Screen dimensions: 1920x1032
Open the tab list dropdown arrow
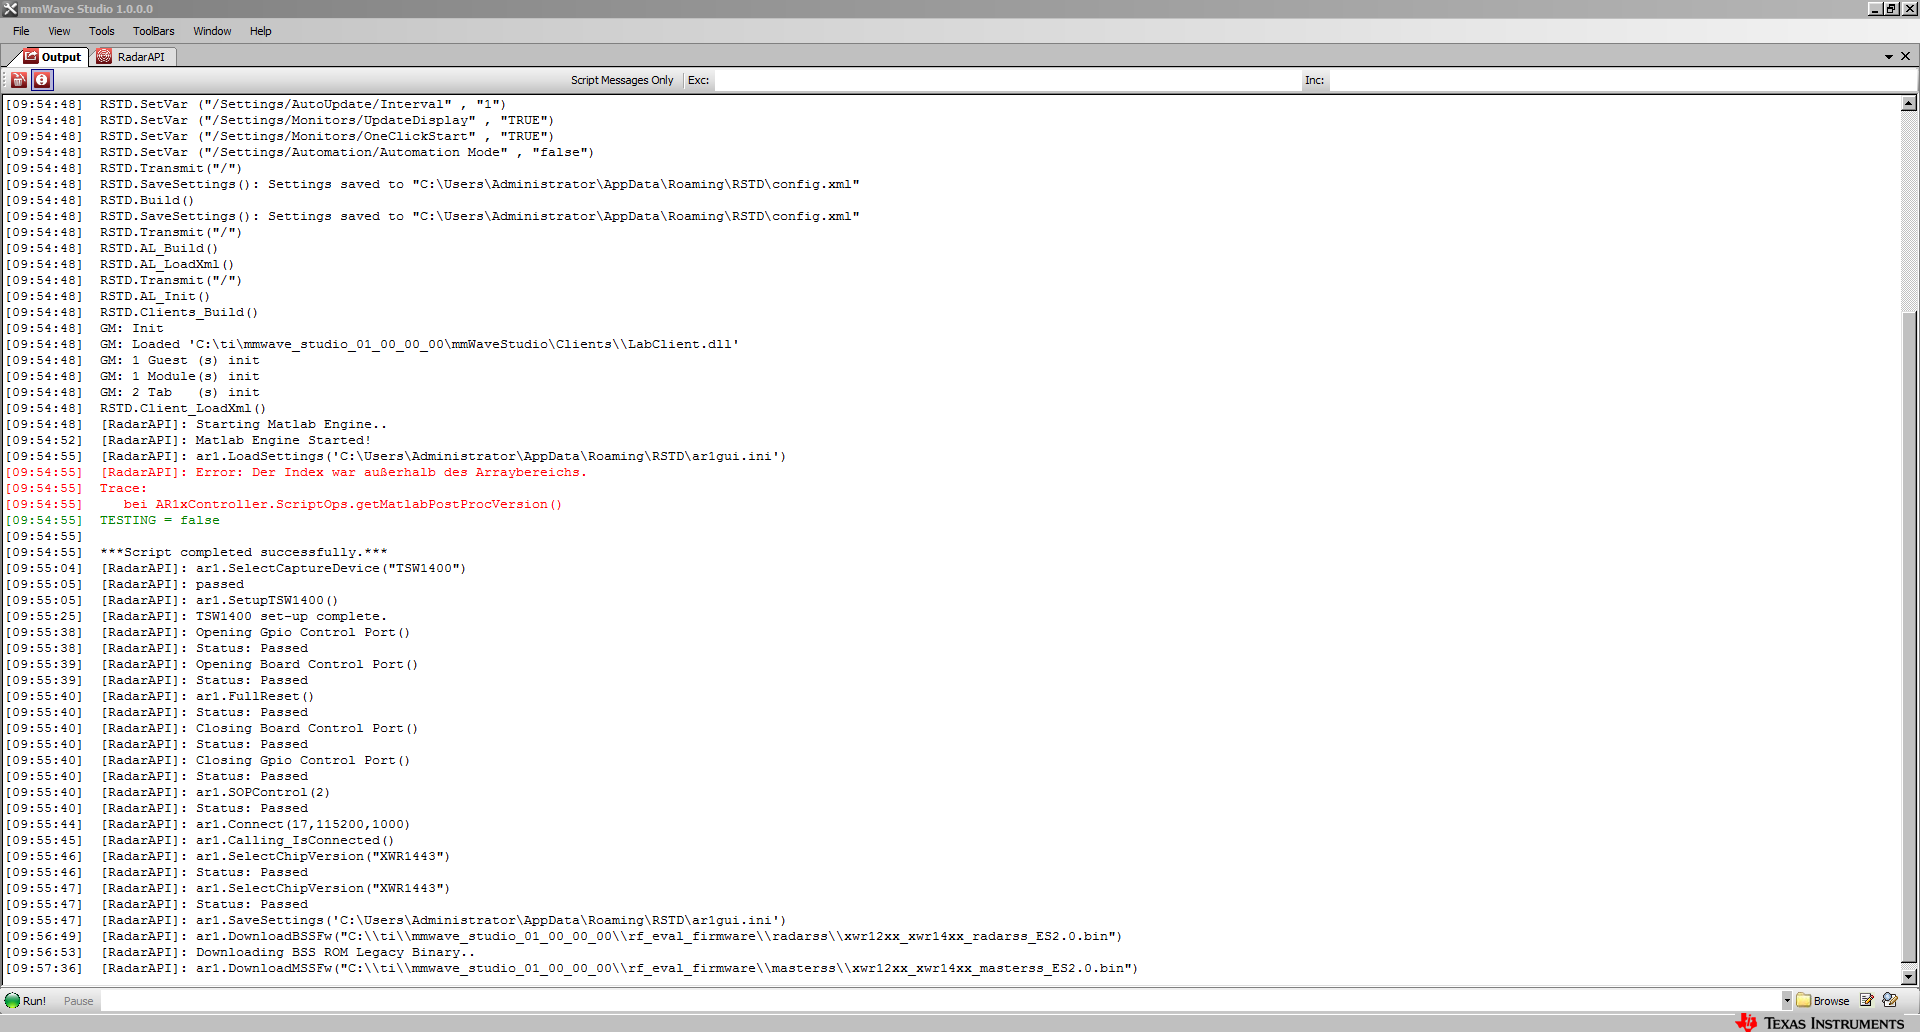pyautogui.click(x=1889, y=57)
